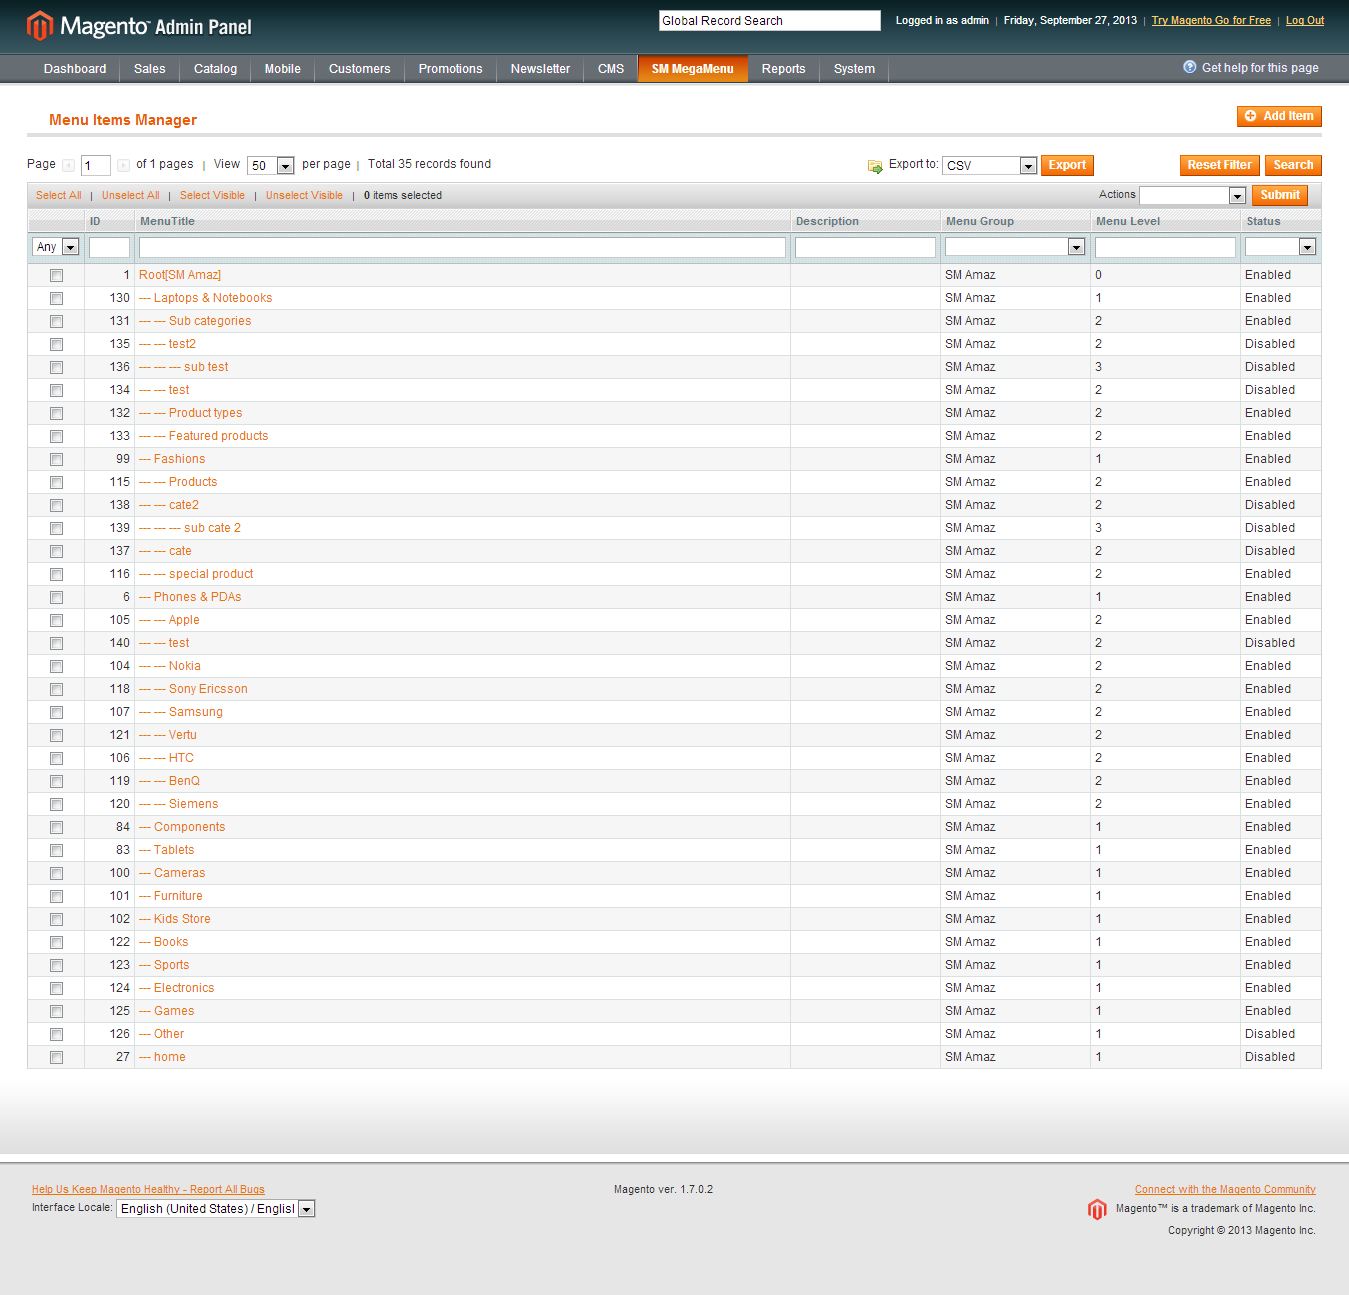Check the Tablets row checkbox
The height and width of the screenshot is (1295, 1349).
(56, 850)
